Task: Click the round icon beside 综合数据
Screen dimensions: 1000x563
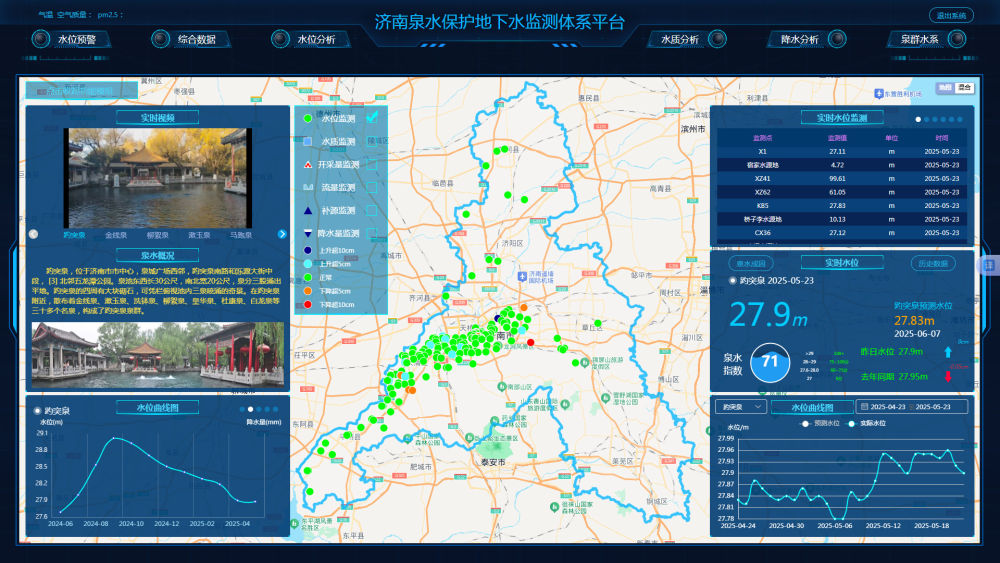Action: point(160,39)
